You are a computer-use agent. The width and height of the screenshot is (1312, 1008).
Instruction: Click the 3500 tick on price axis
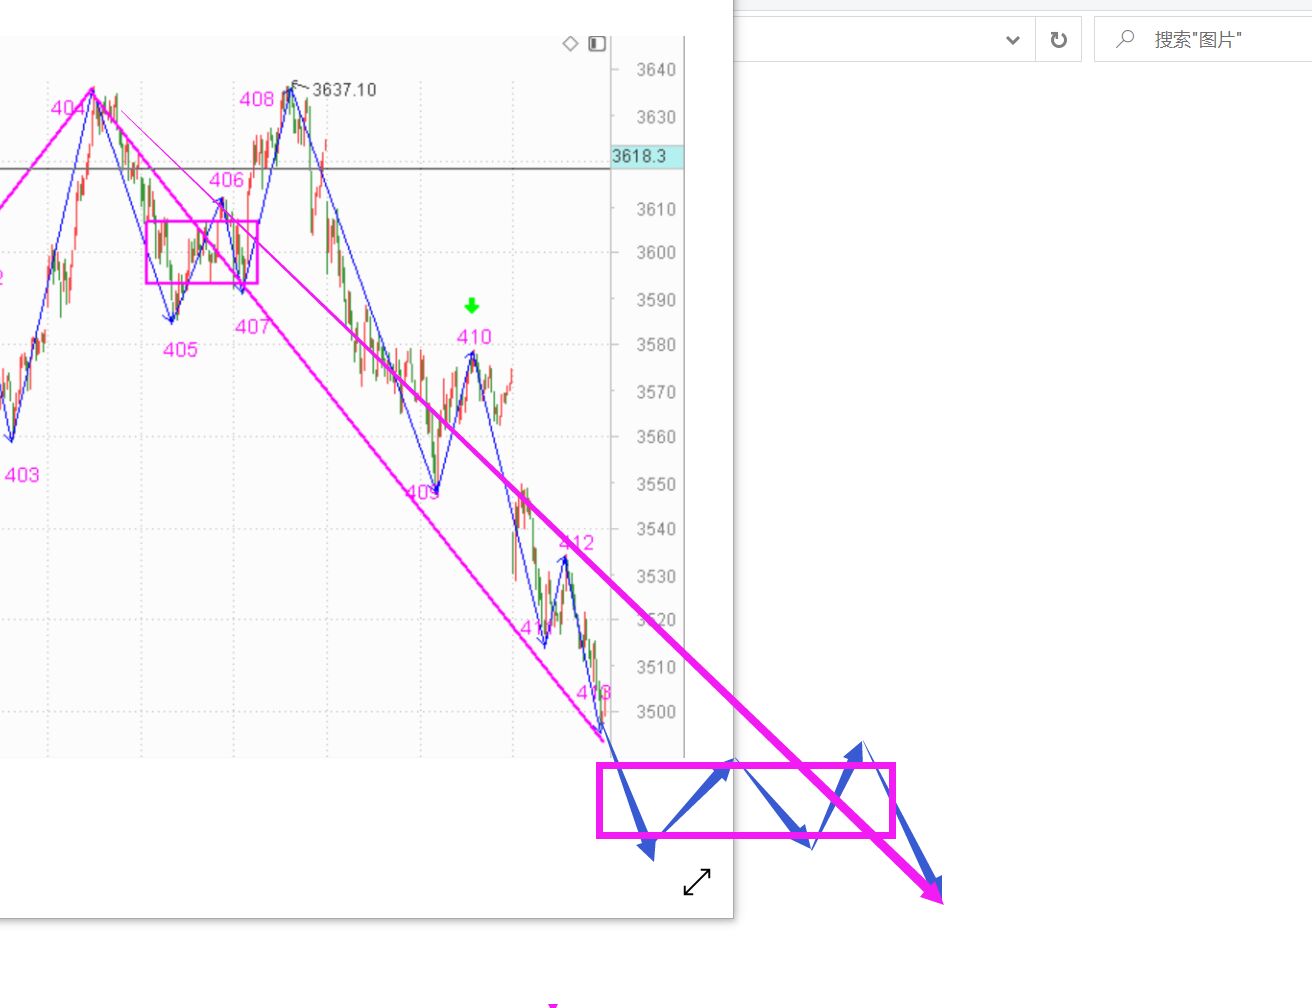click(656, 712)
